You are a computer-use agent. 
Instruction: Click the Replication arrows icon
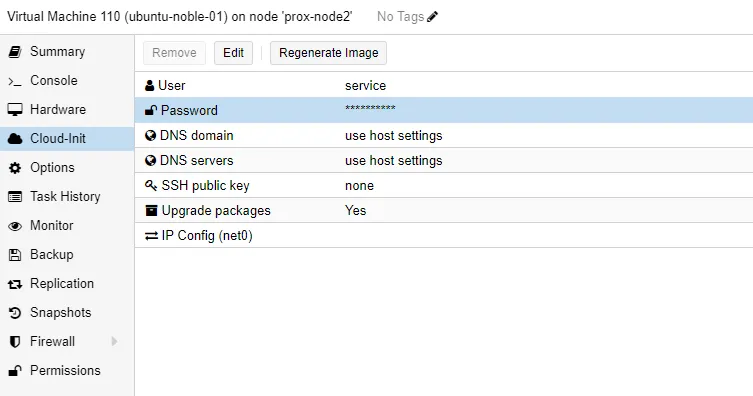pos(15,284)
